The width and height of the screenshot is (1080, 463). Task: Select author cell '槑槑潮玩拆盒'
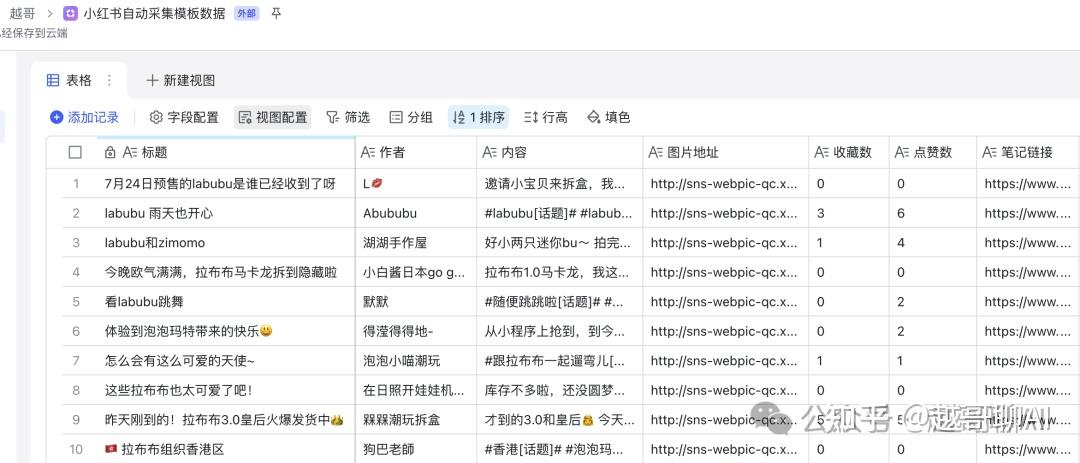(x=416, y=420)
